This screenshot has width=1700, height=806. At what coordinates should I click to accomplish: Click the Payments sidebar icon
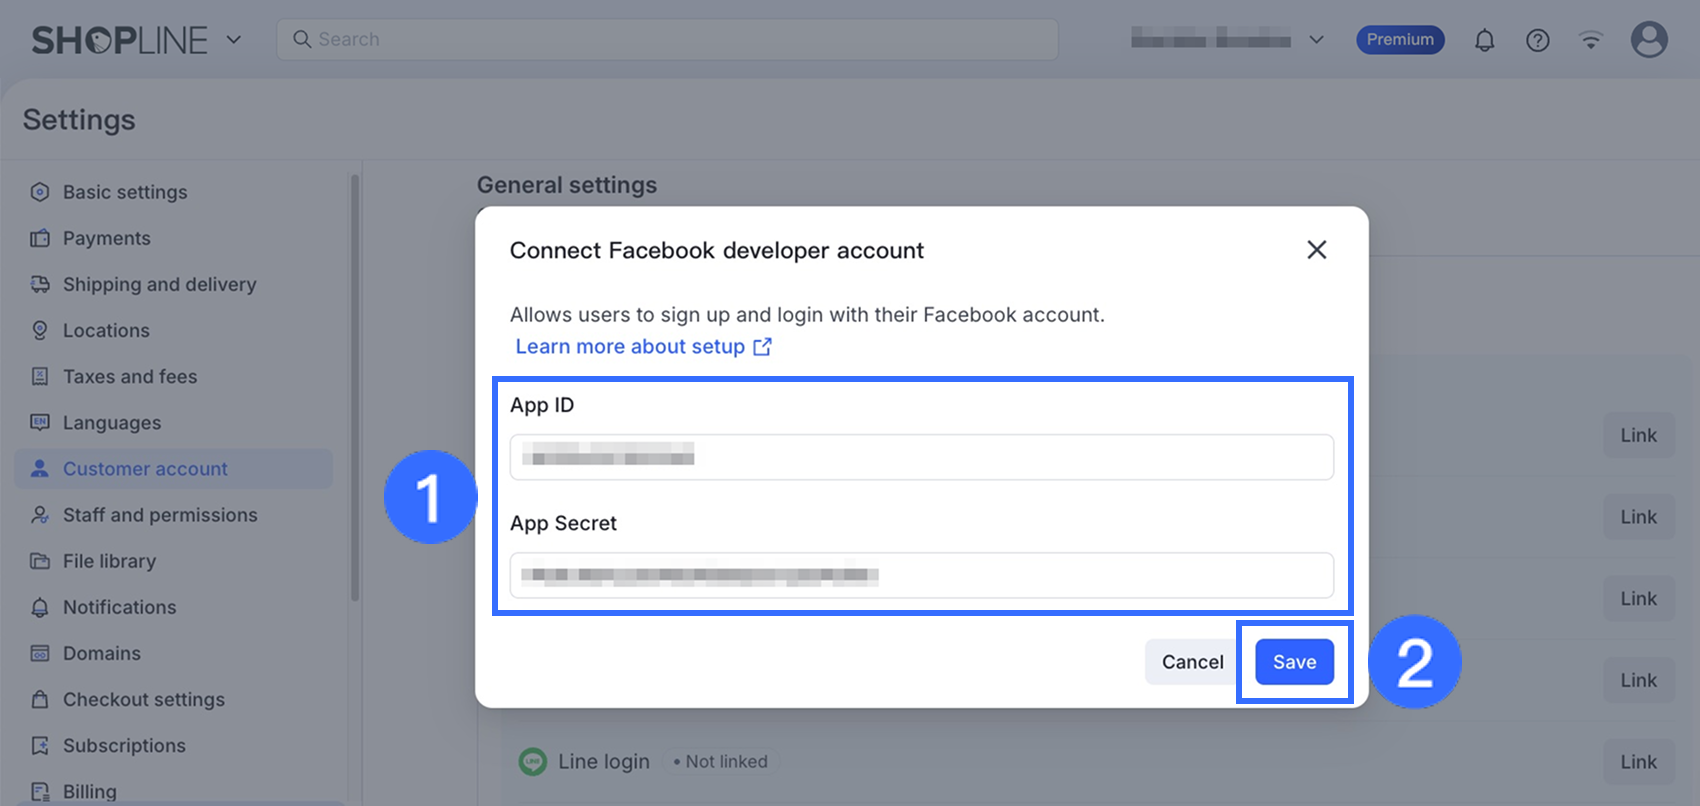[40, 238]
